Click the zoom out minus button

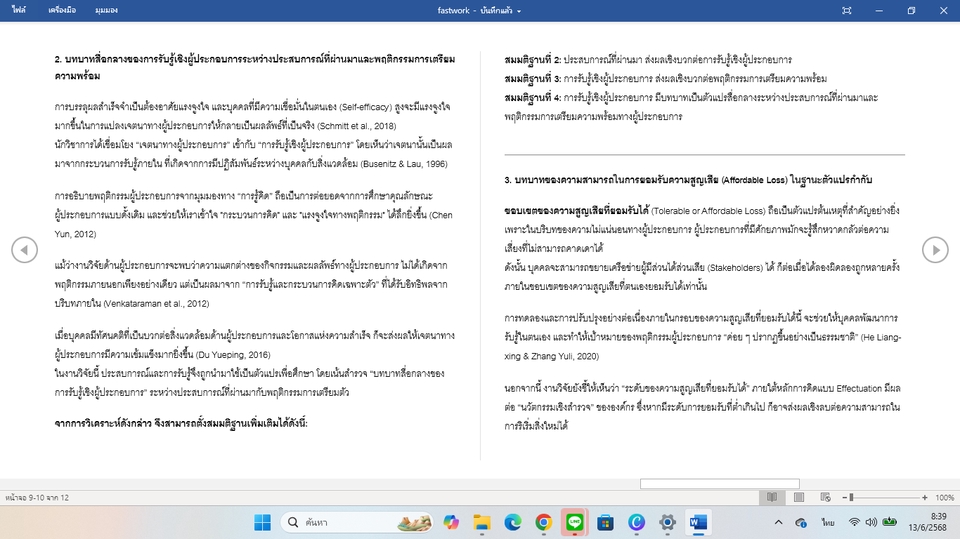(x=845, y=497)
